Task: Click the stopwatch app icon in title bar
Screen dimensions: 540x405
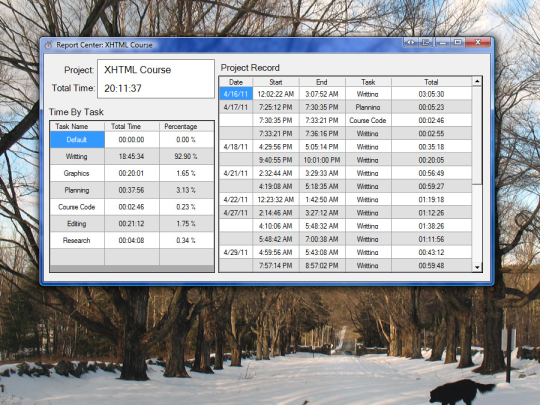Action: tap(48, 45)
